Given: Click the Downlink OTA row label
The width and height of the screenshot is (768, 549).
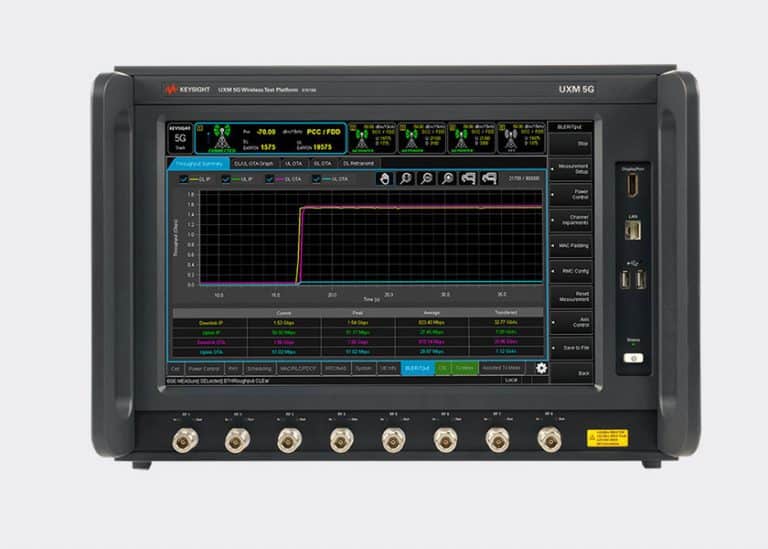Looking at the screenshot, I should 211,342.
